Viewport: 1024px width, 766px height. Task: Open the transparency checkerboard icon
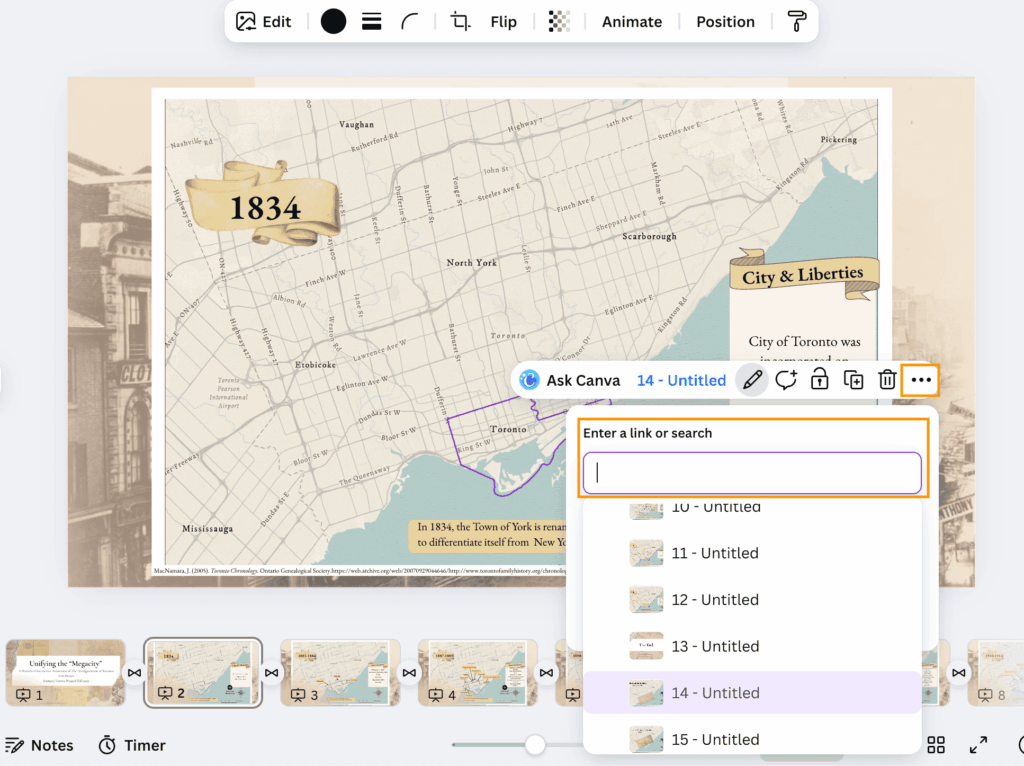pyautogui.click(x=560, y=22)
